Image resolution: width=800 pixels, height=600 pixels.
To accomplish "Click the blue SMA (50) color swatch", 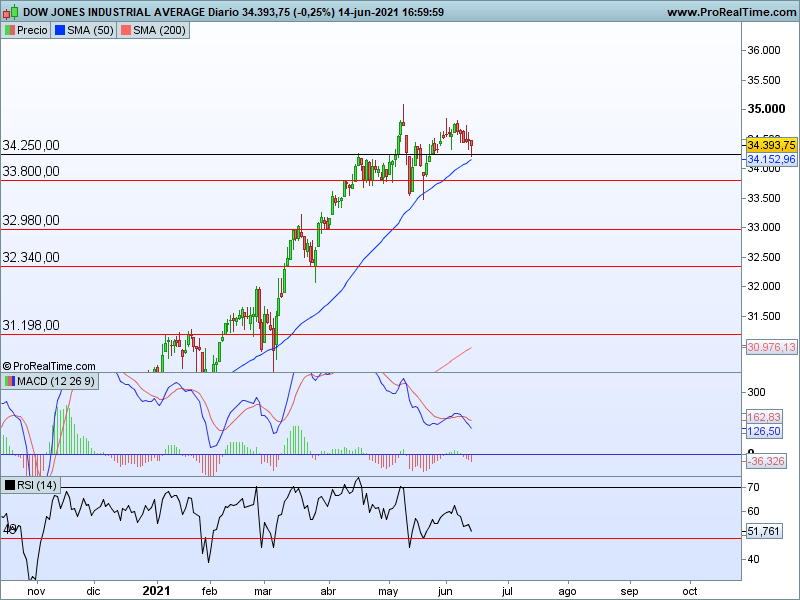I will tap(60, 30).
